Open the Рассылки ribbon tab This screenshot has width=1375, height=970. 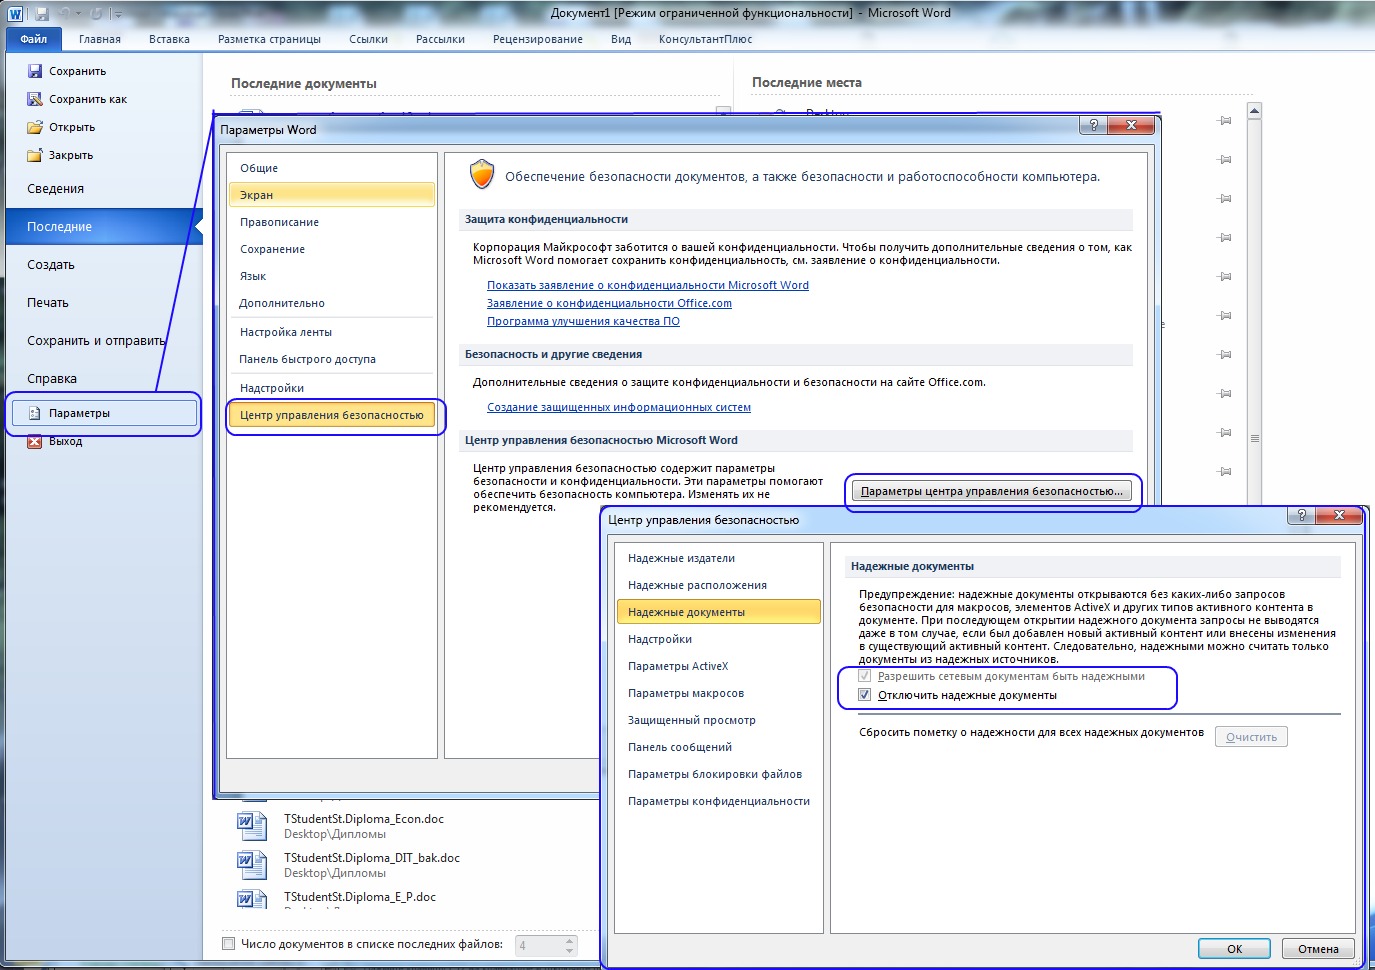point(440,39)
